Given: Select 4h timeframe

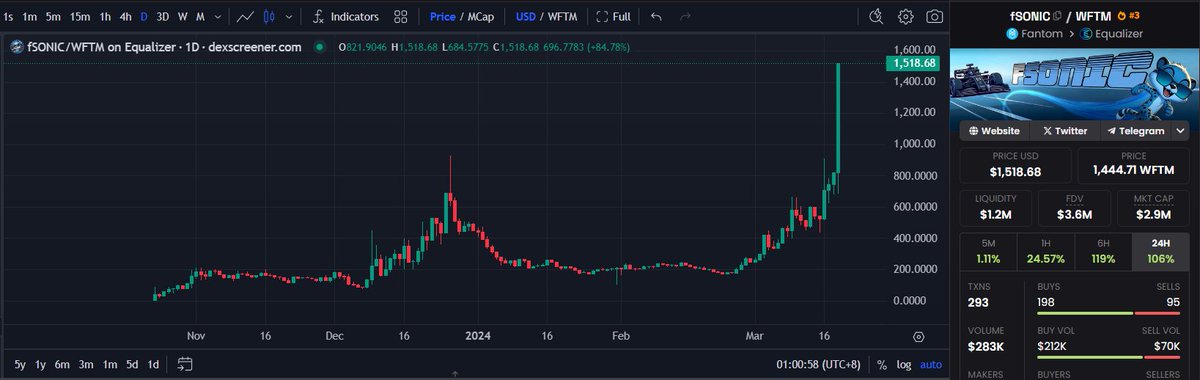Looking at the screenshot, I should click(125, 16).
